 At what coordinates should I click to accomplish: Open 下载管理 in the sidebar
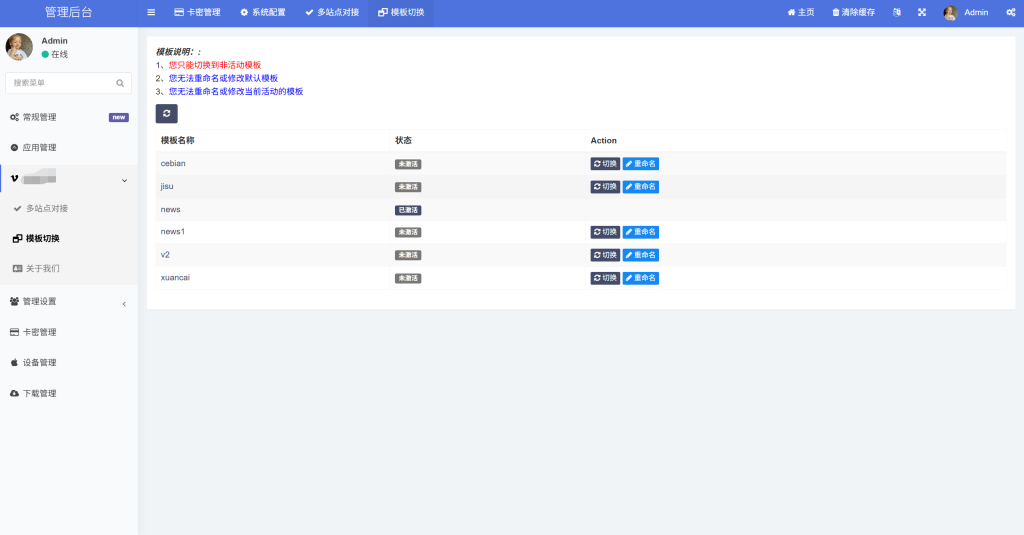coord(39,393)
